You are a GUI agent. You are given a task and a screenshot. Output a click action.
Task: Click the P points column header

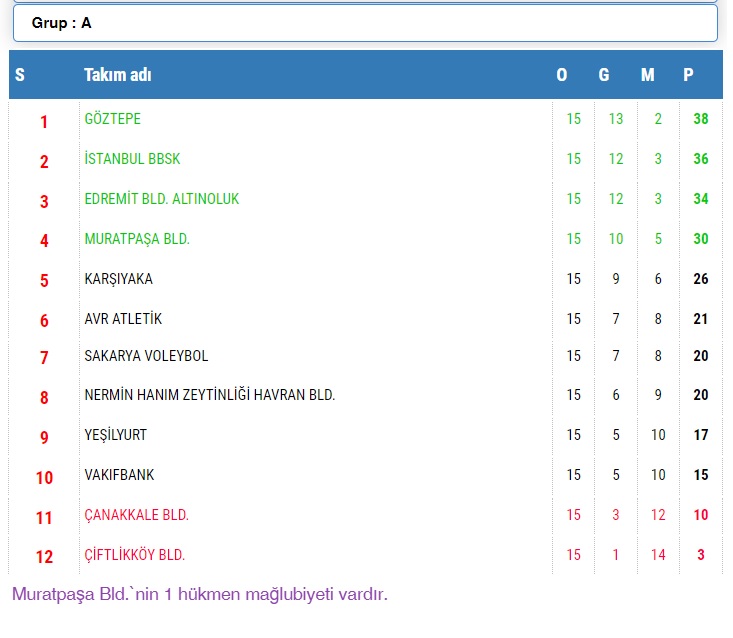pyautogui.click(x=688, y=75)
